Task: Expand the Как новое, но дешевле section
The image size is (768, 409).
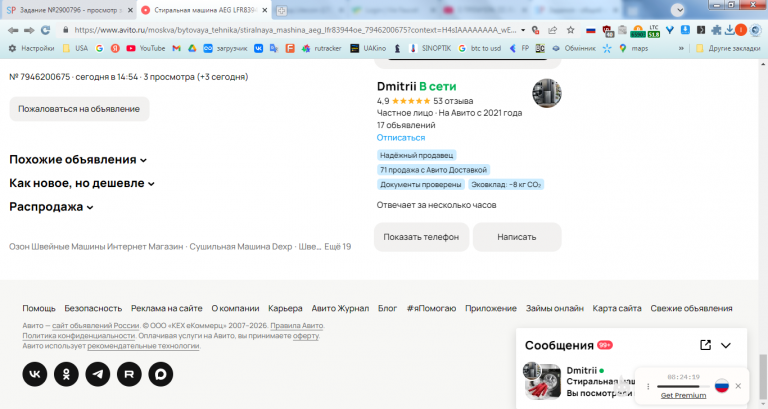Action: tap(82, 183)
